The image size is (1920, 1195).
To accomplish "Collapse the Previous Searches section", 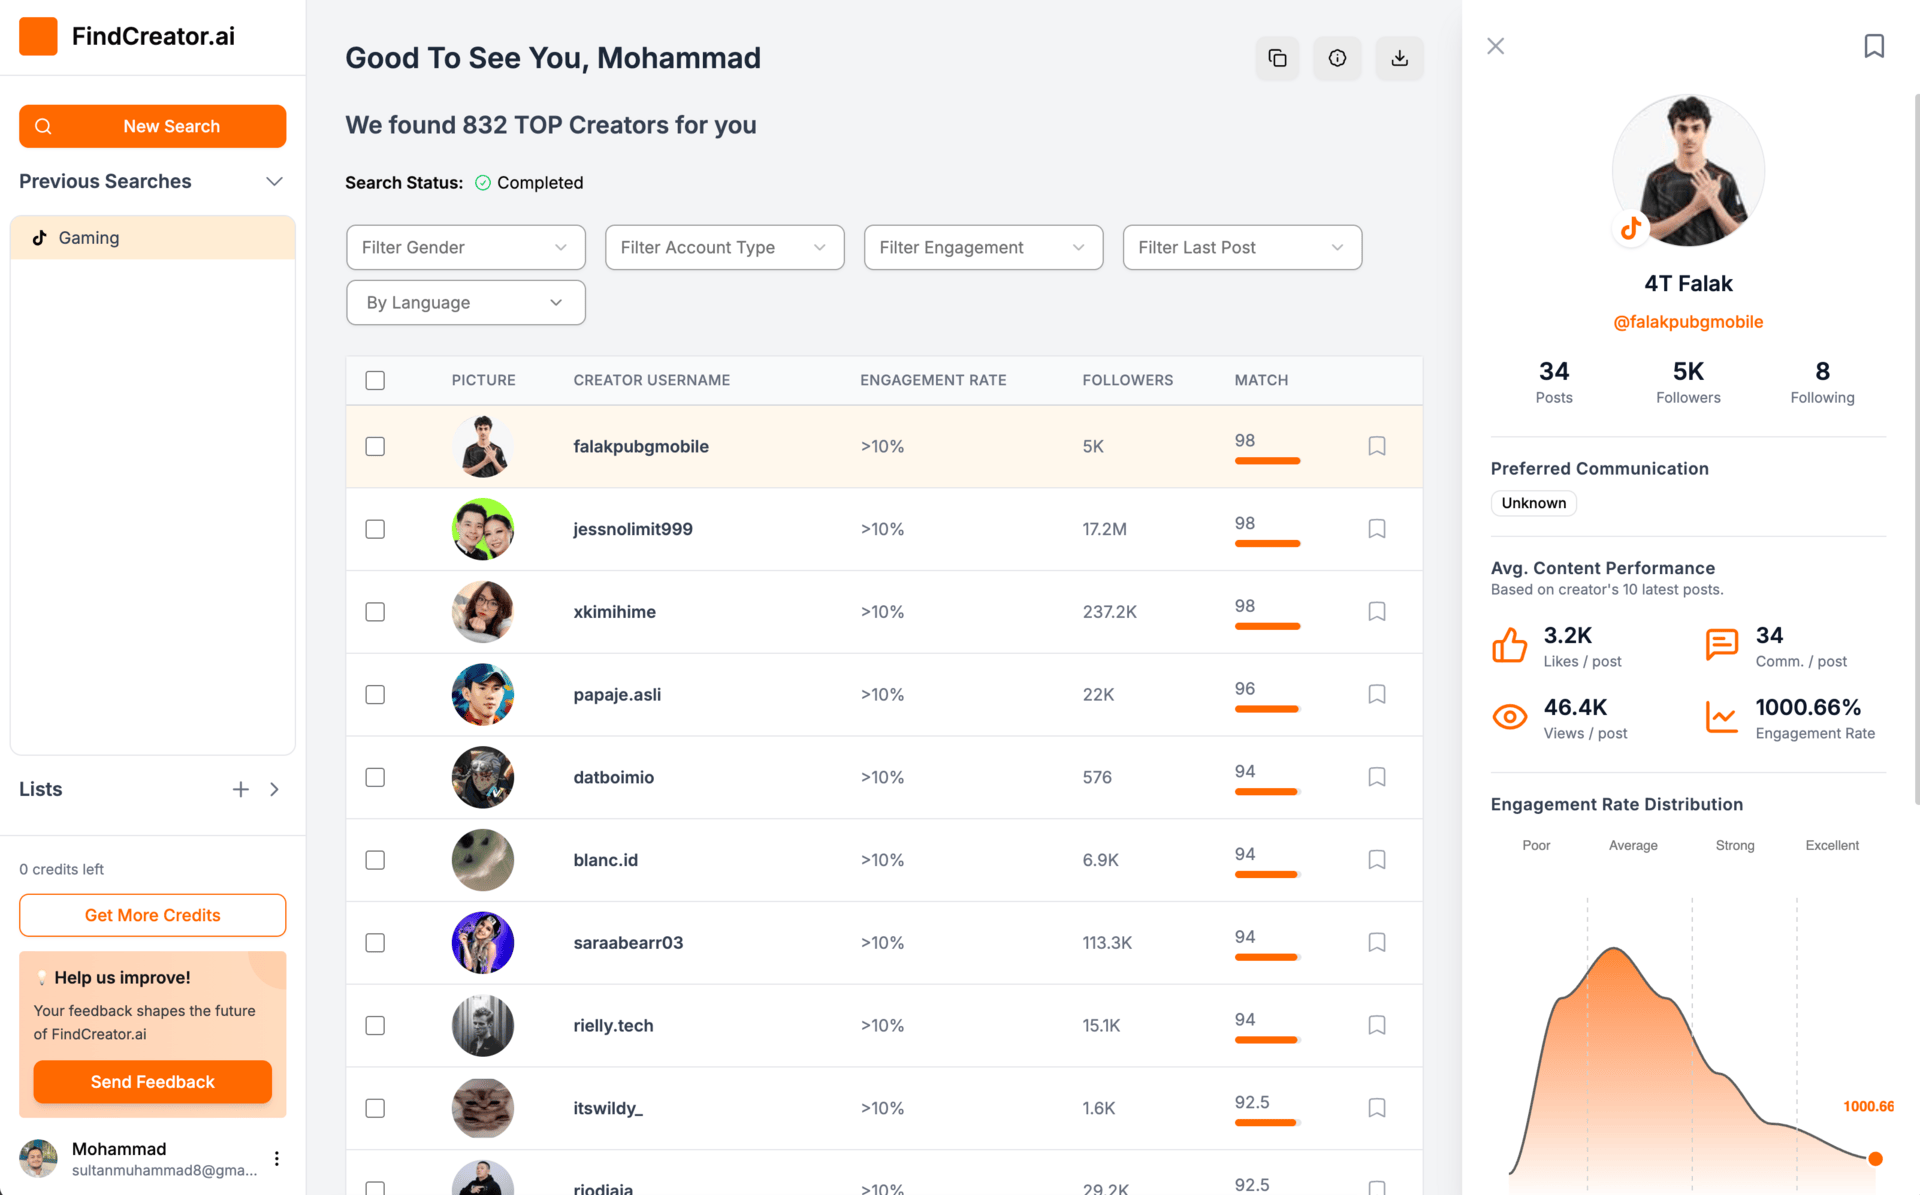I will pyautogui.click(x=274, y=181).
